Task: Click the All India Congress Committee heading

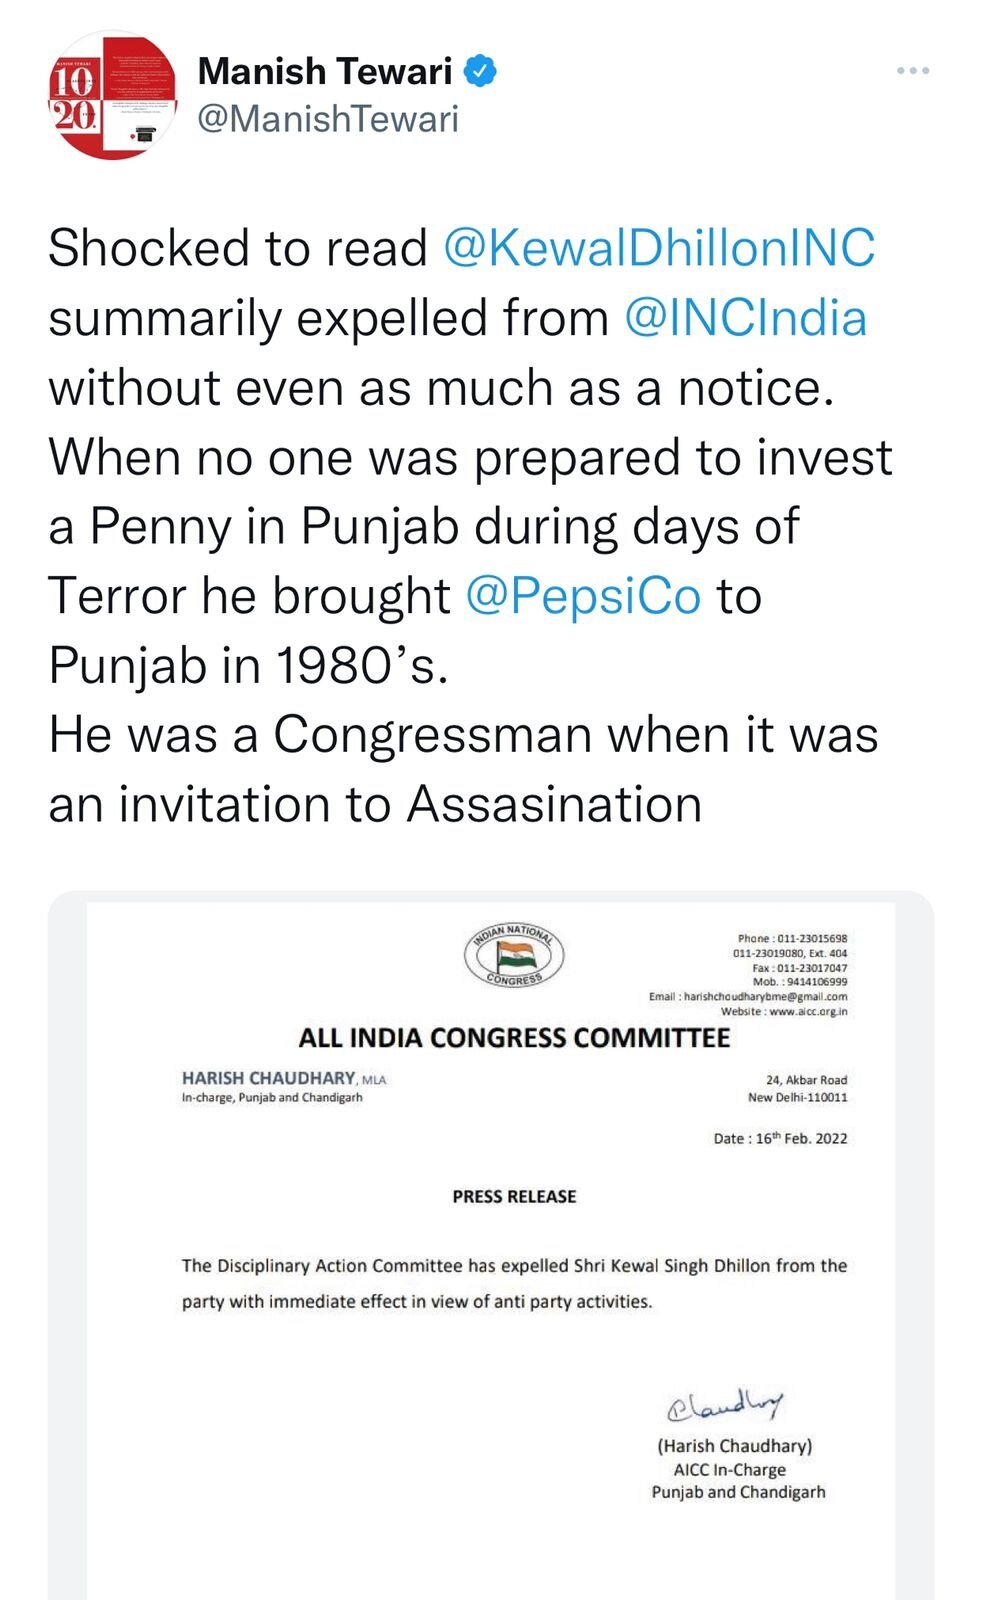Action: (514, 1038)
